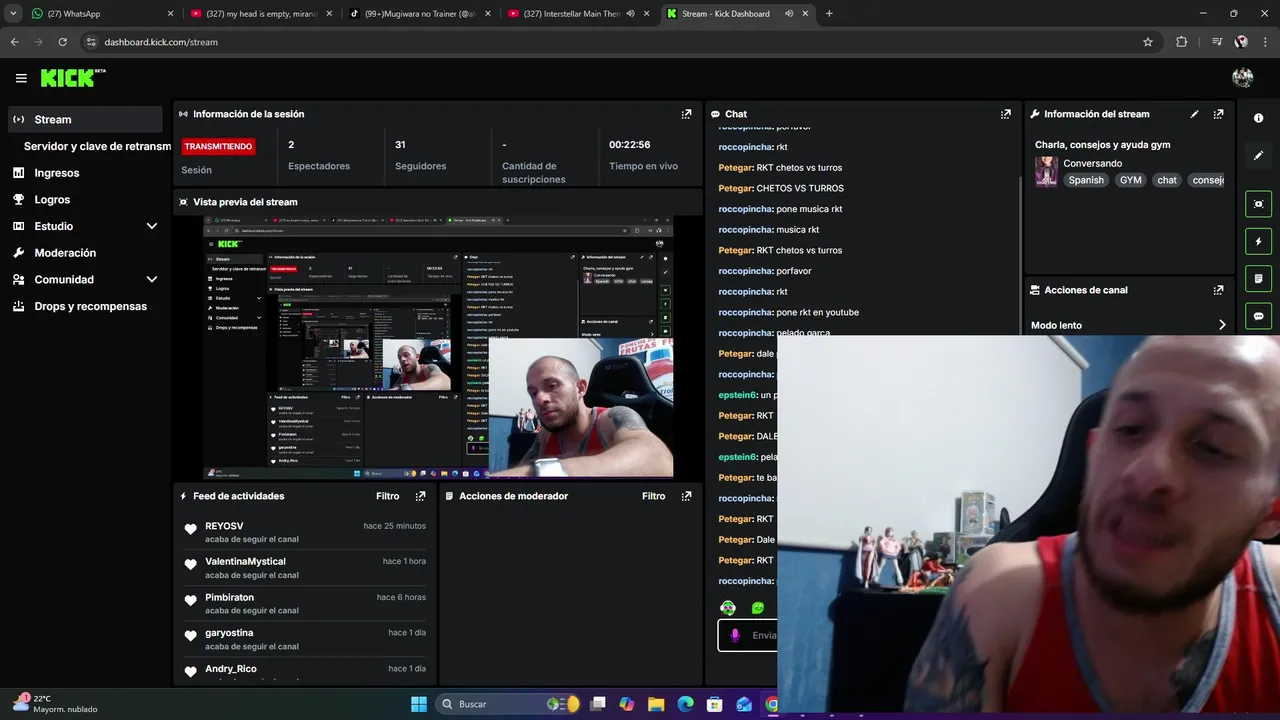Reload the page
This screenshot has height=720, width=1280.
tap(62, 42)
